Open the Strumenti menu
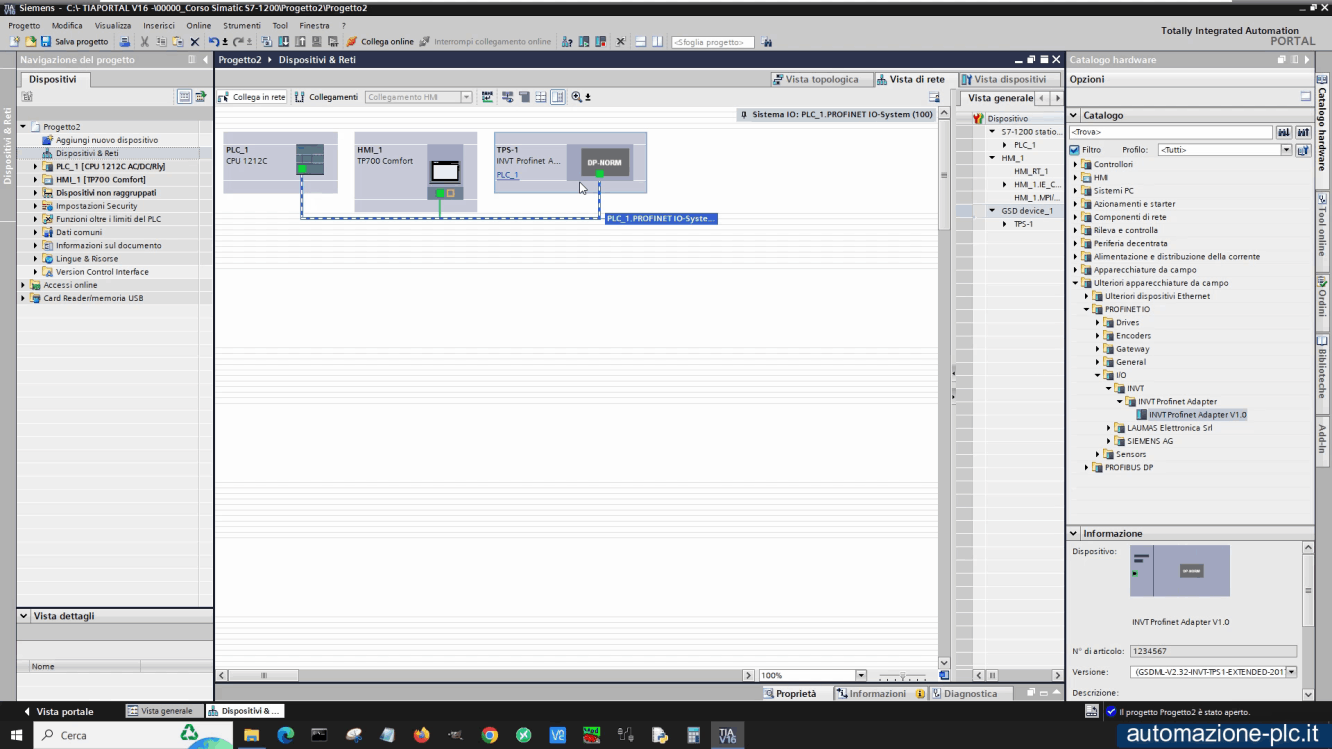1332x749 pixels. click(242, 25)
